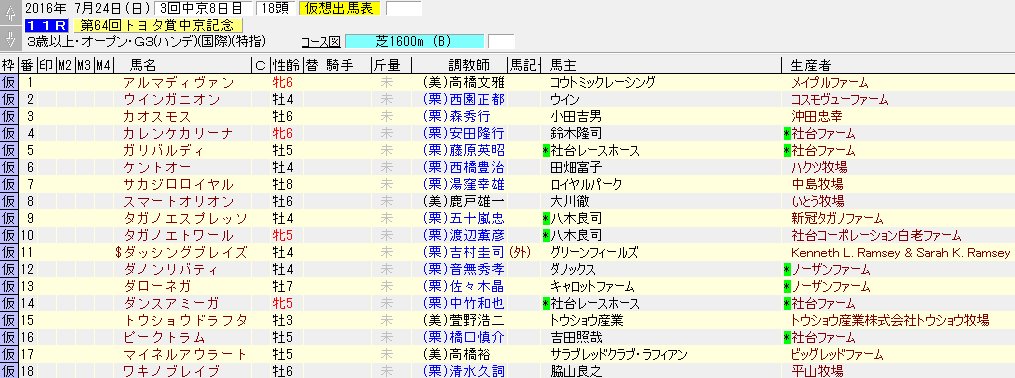Screen dimensions: 1015x378
Task: Click owner 吉田照哉
Action: (x=575, y=337)
